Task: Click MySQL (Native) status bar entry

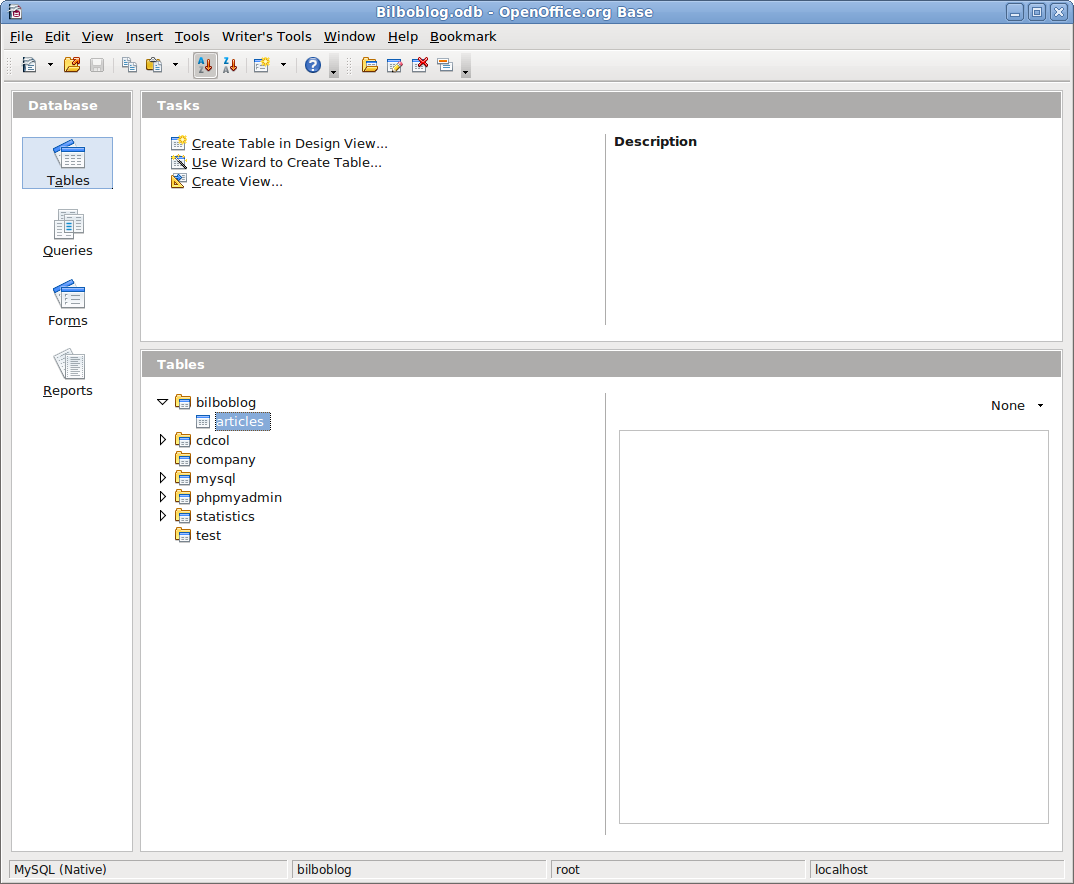Action: click(x=149, y=870)
